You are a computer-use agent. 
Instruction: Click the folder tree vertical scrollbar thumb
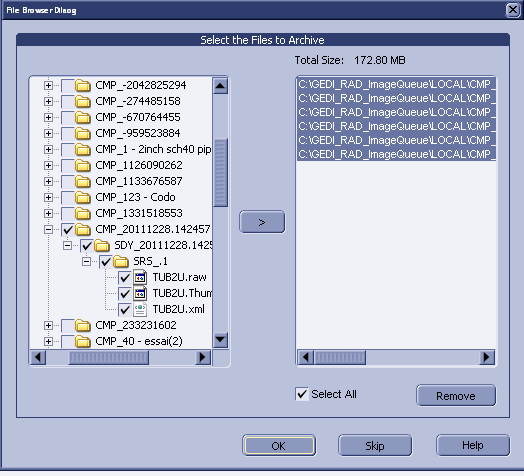tap(221, 173)
